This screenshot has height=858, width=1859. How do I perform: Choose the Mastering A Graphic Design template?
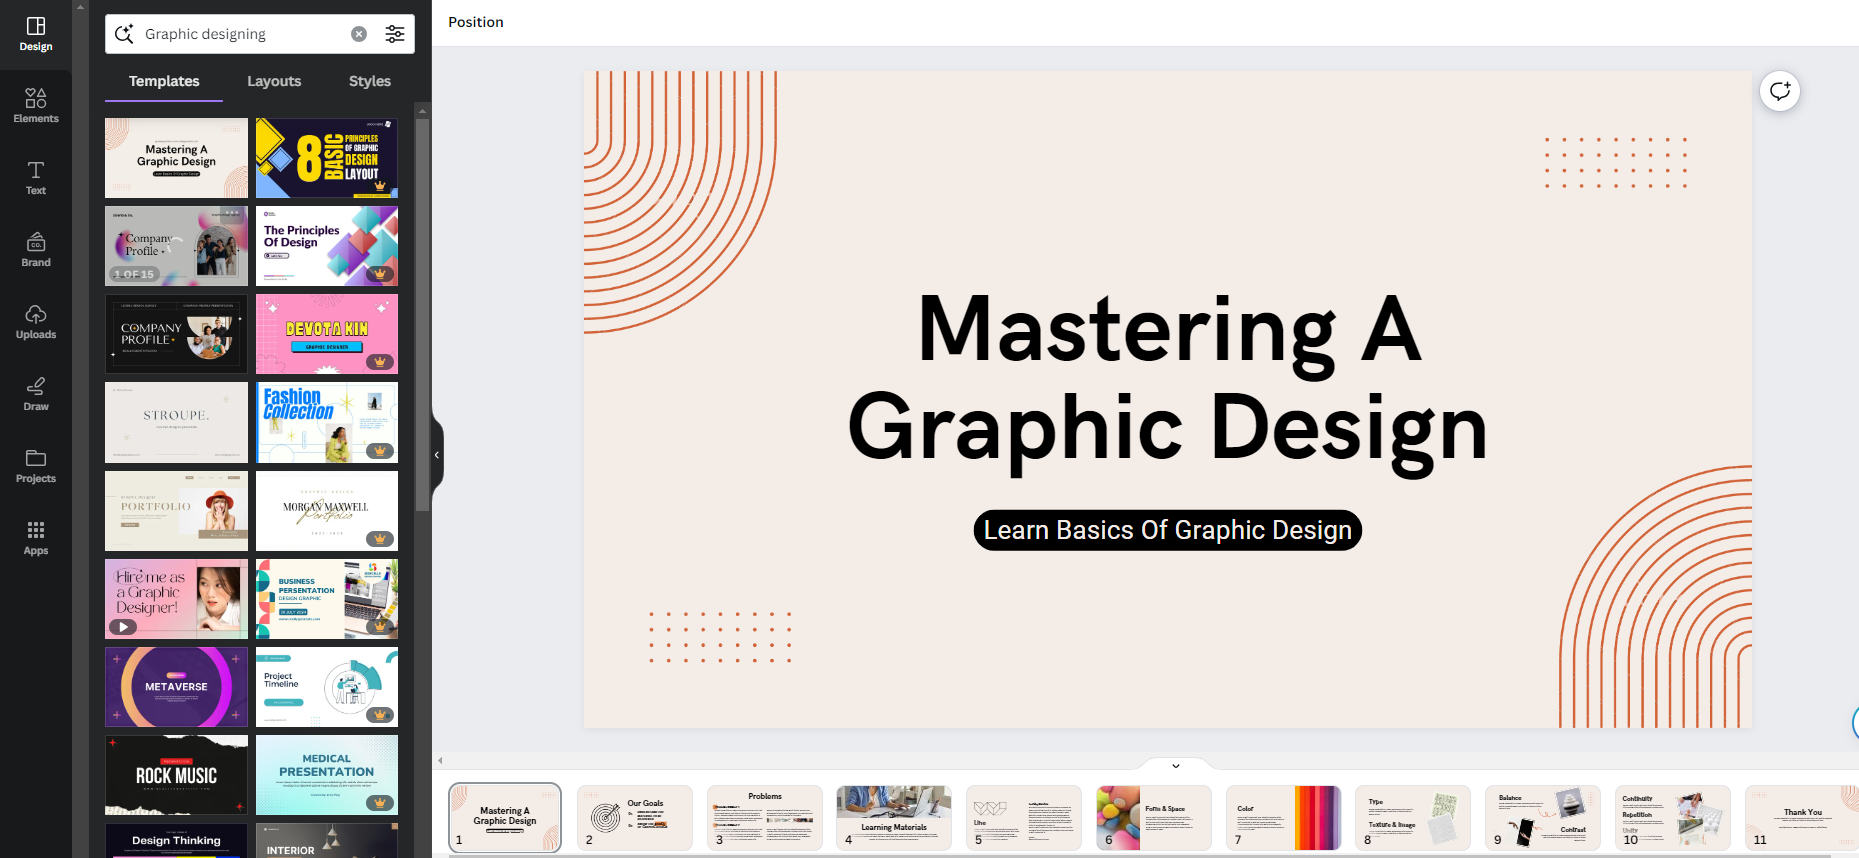(176, 158)
